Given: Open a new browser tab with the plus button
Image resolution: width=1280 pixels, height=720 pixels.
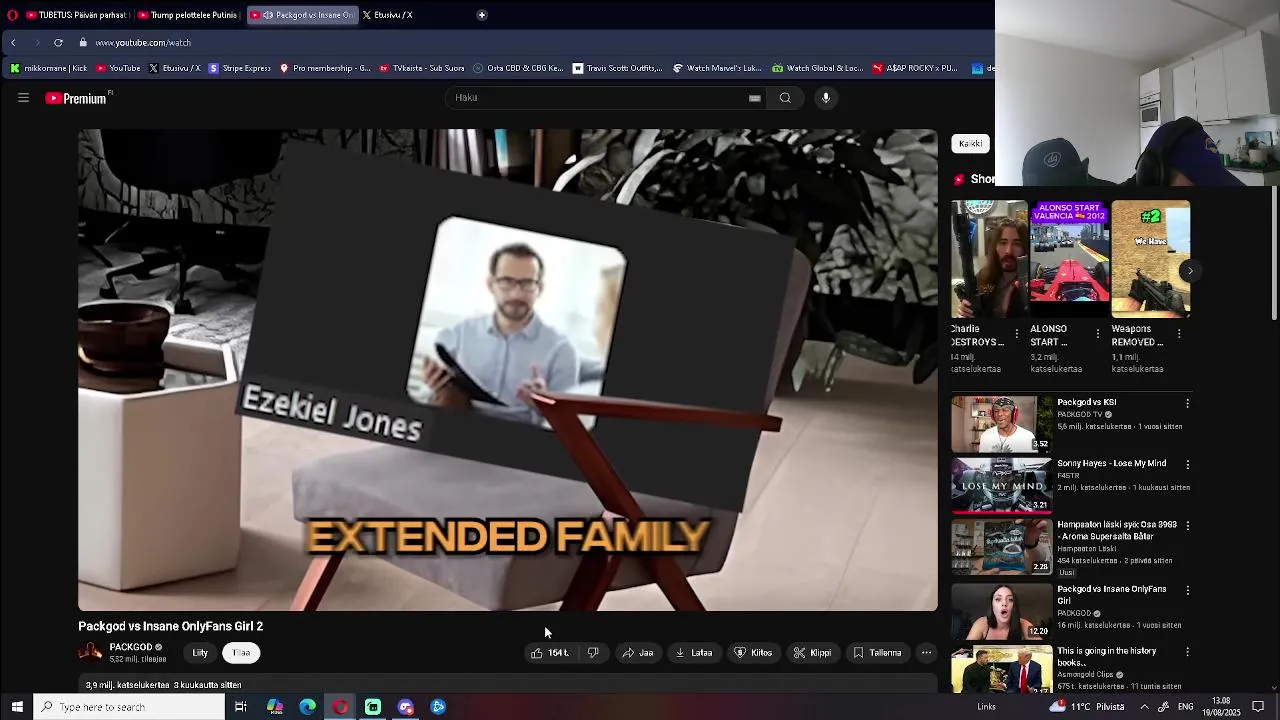Looking at the screenshot, I should (x=482, y=15).
